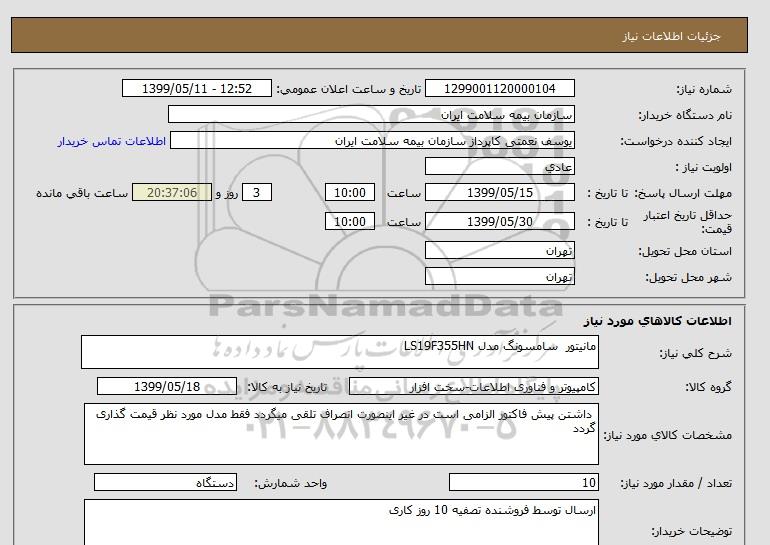Click goods specifications text area
770x545 pixels.
341,434
